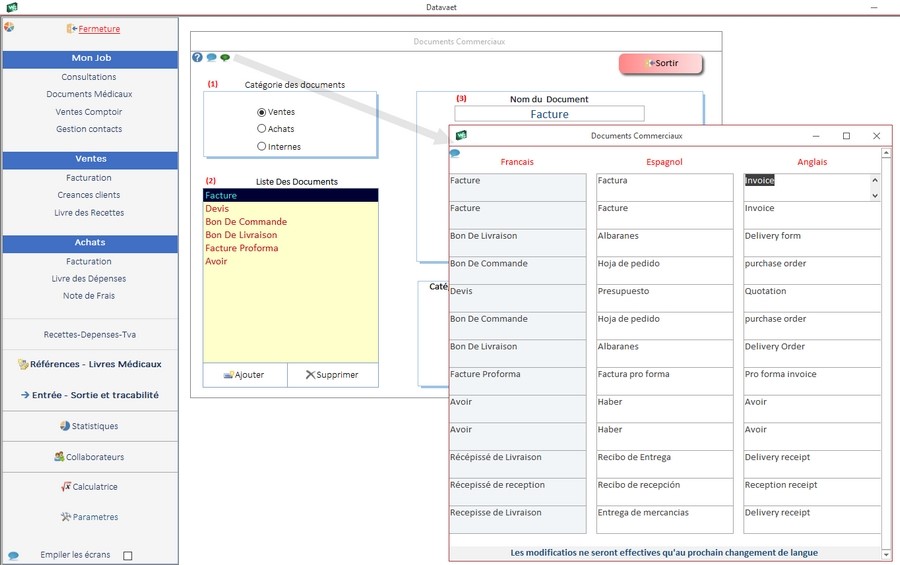Open Statistiques in the sidebar
This screenshot has height=565, width=900.
point(95,426)
